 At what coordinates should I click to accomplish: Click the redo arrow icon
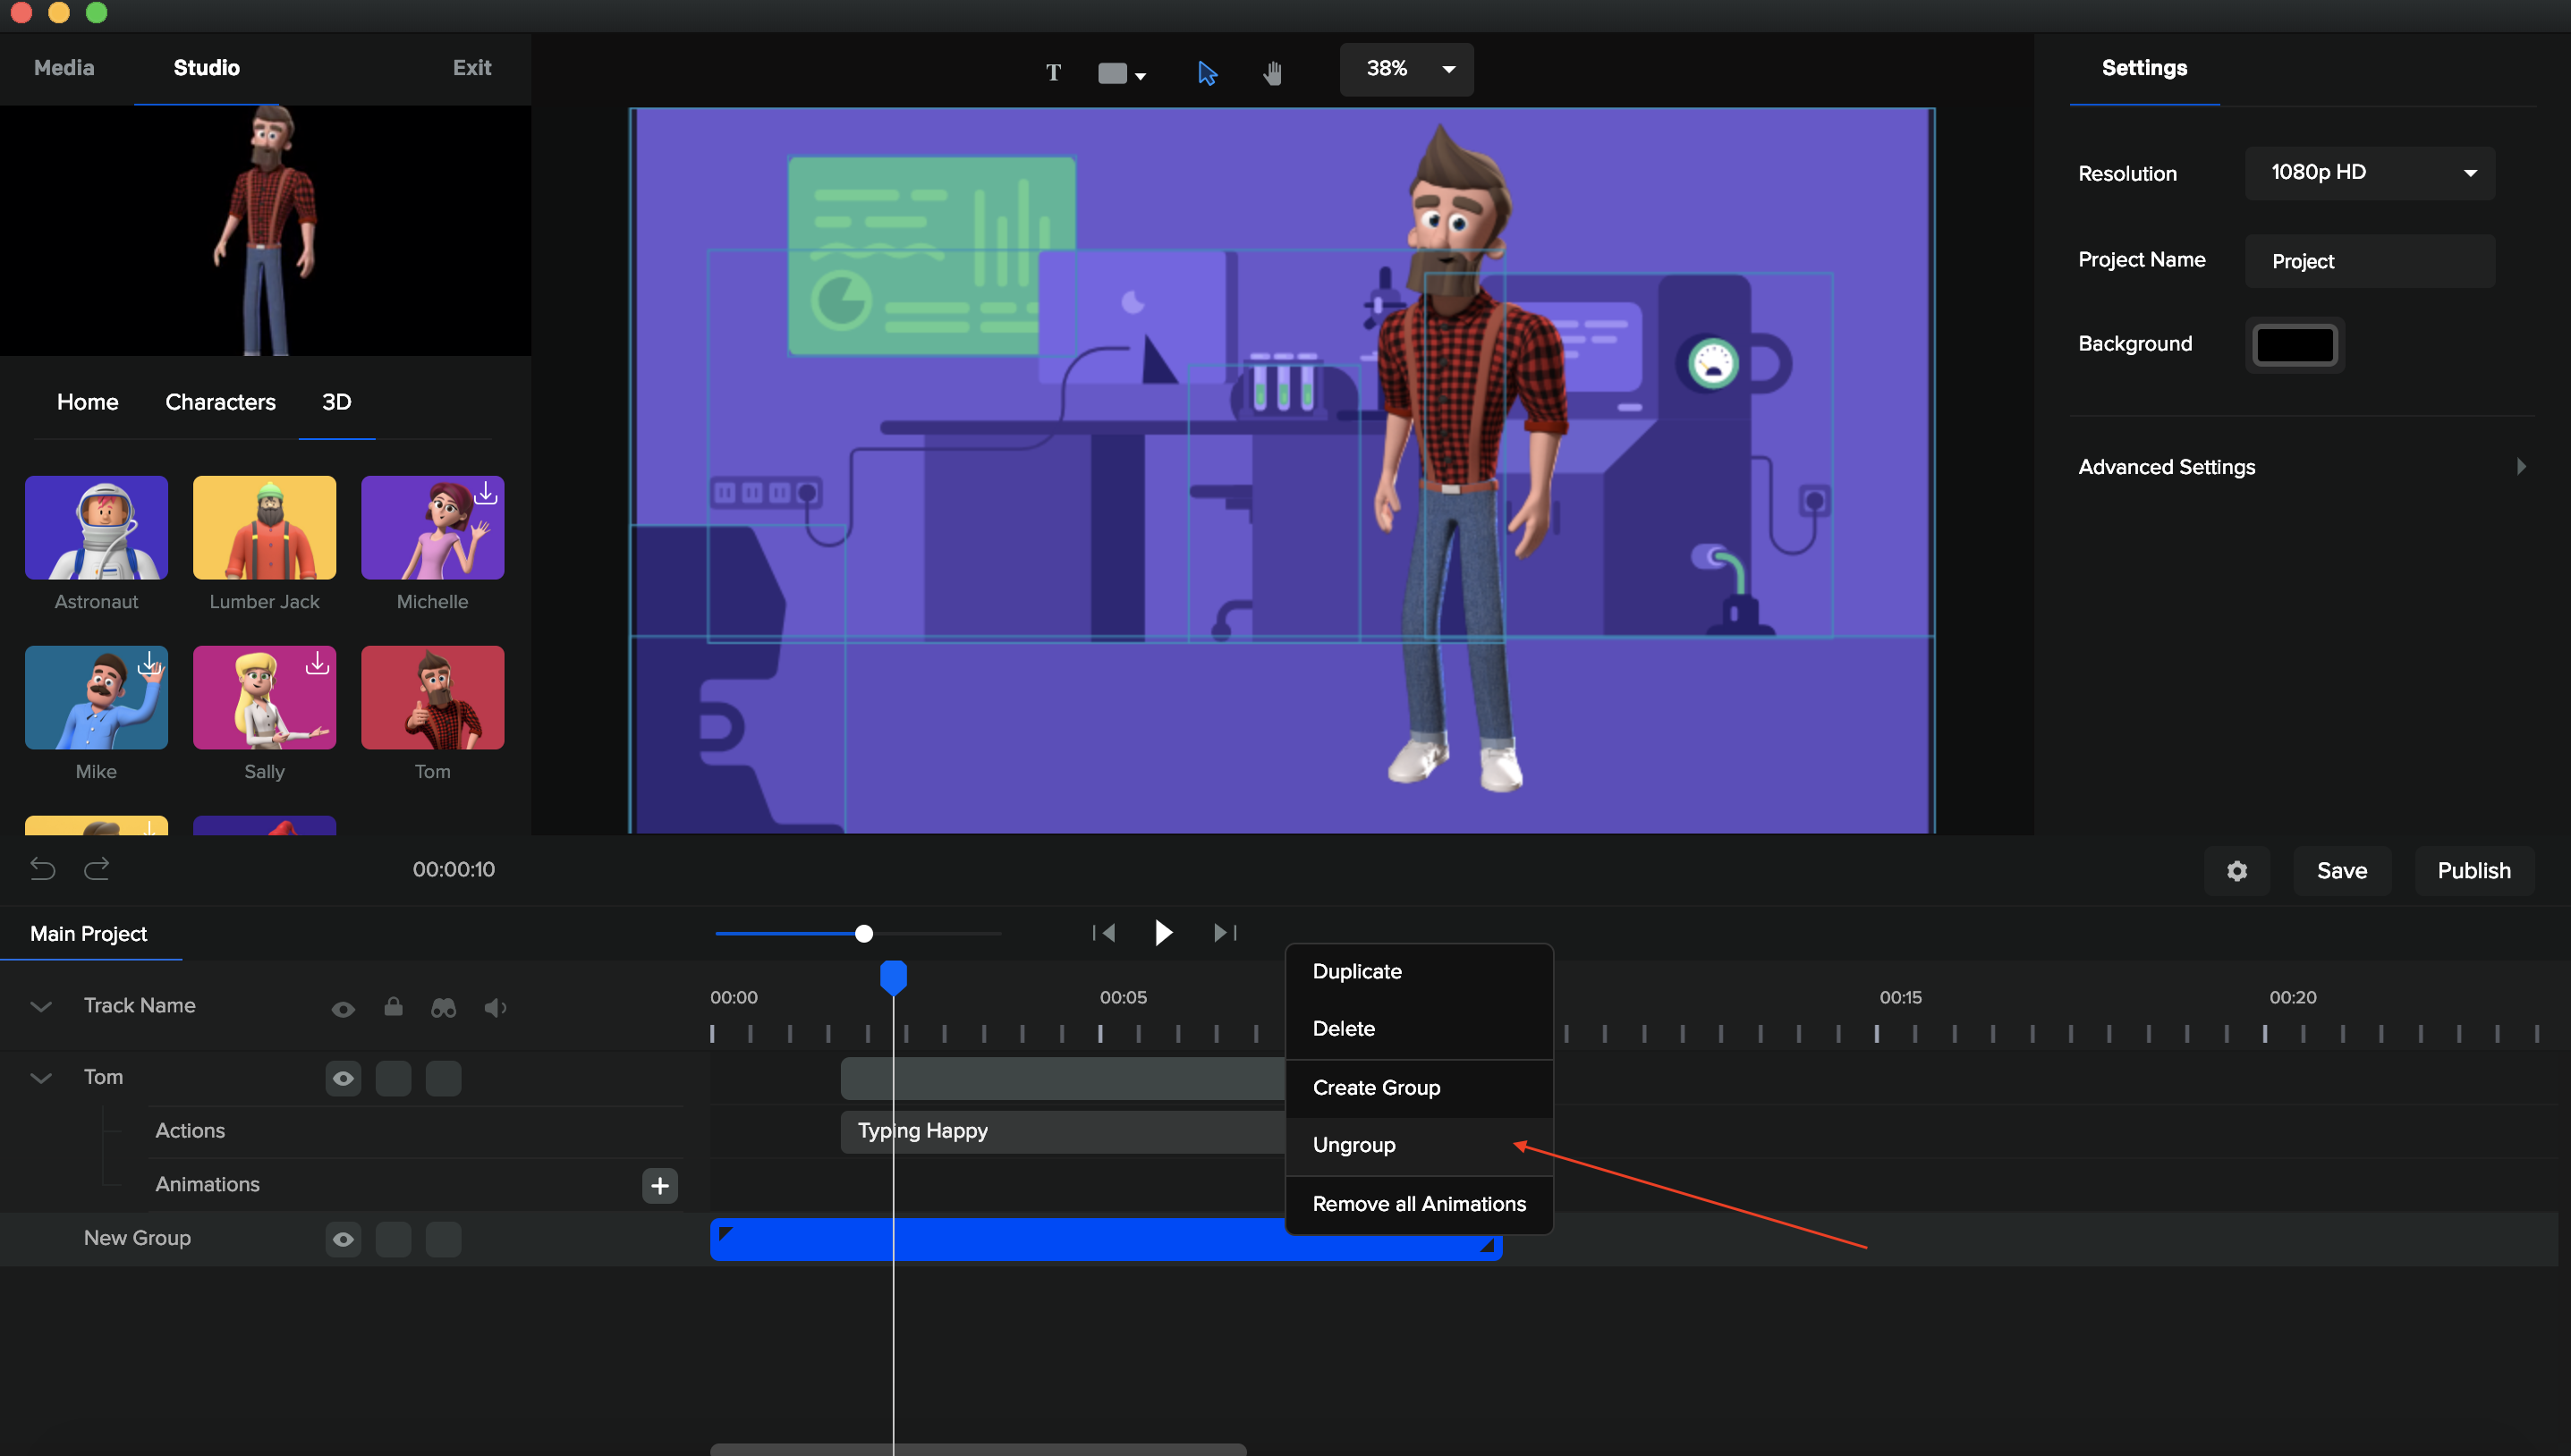[x=97, y=868]
